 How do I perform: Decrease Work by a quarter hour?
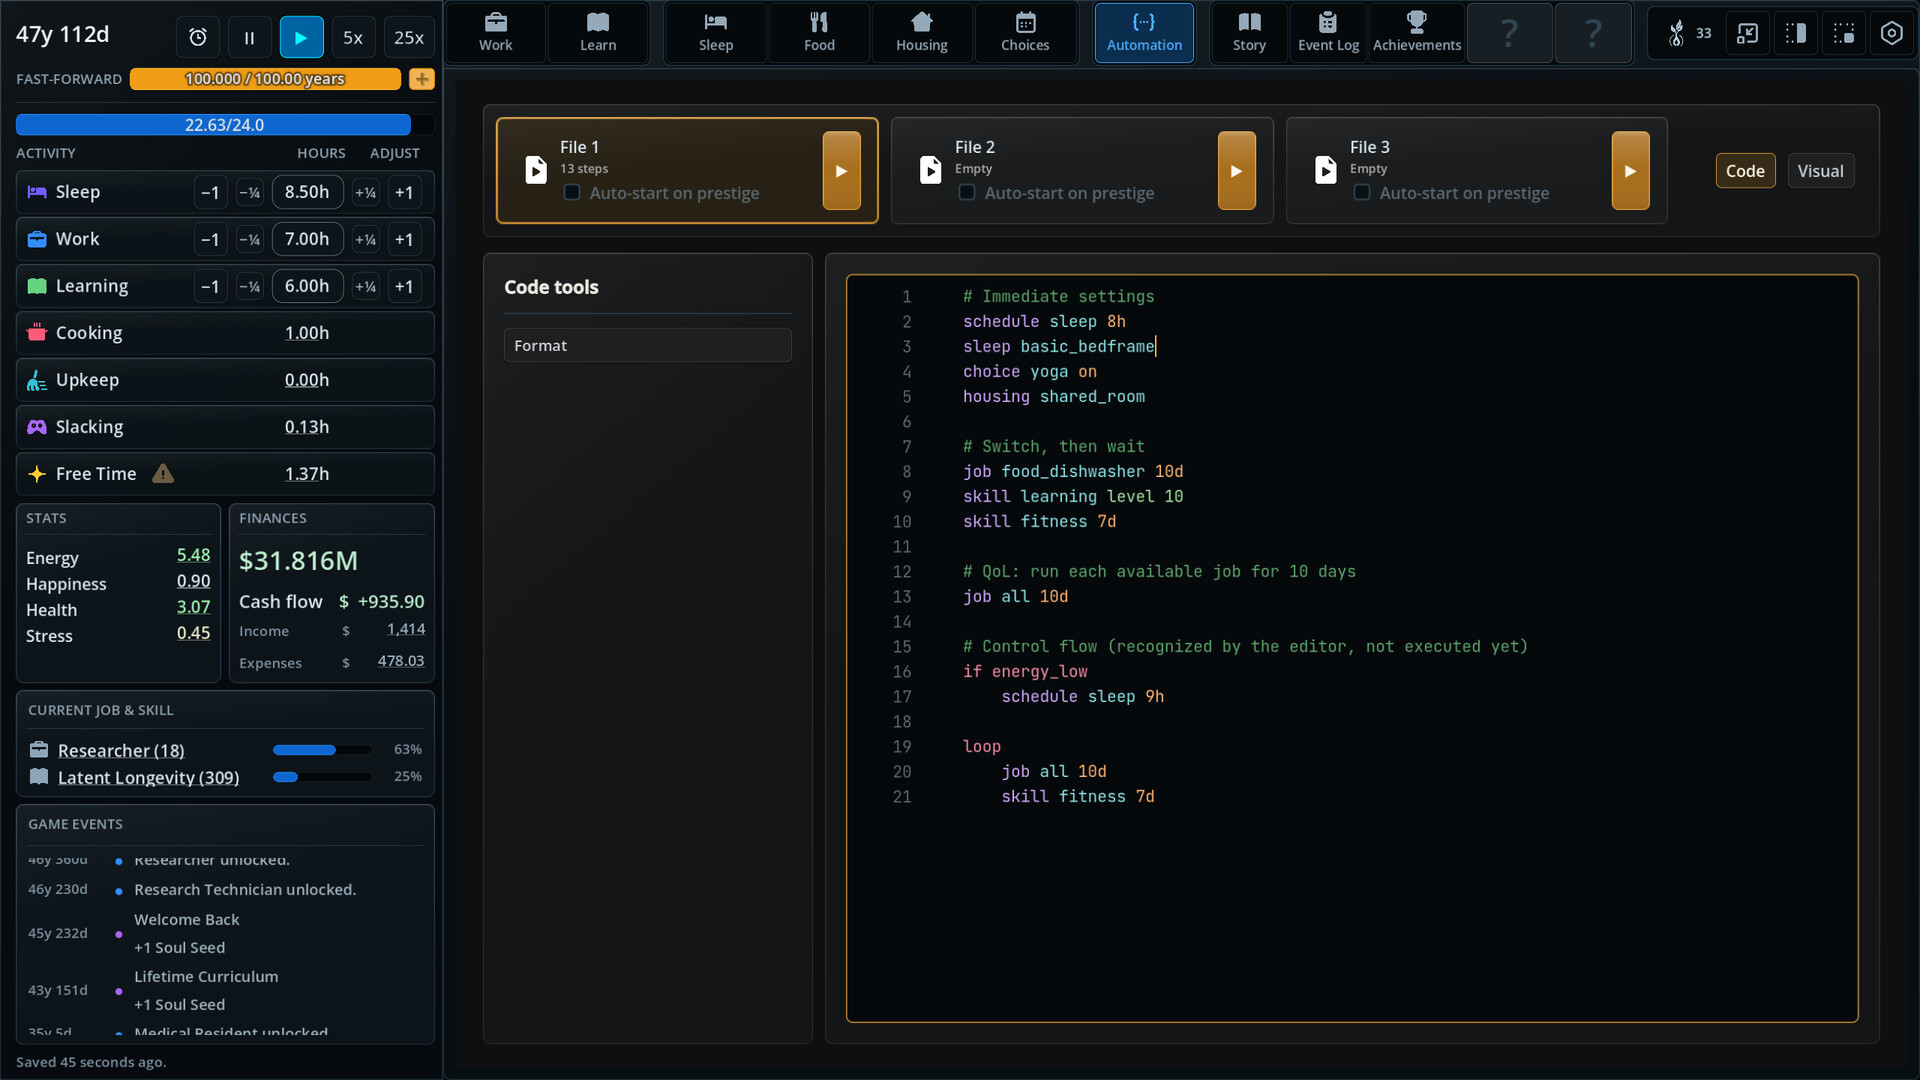(x=249, y=239)
